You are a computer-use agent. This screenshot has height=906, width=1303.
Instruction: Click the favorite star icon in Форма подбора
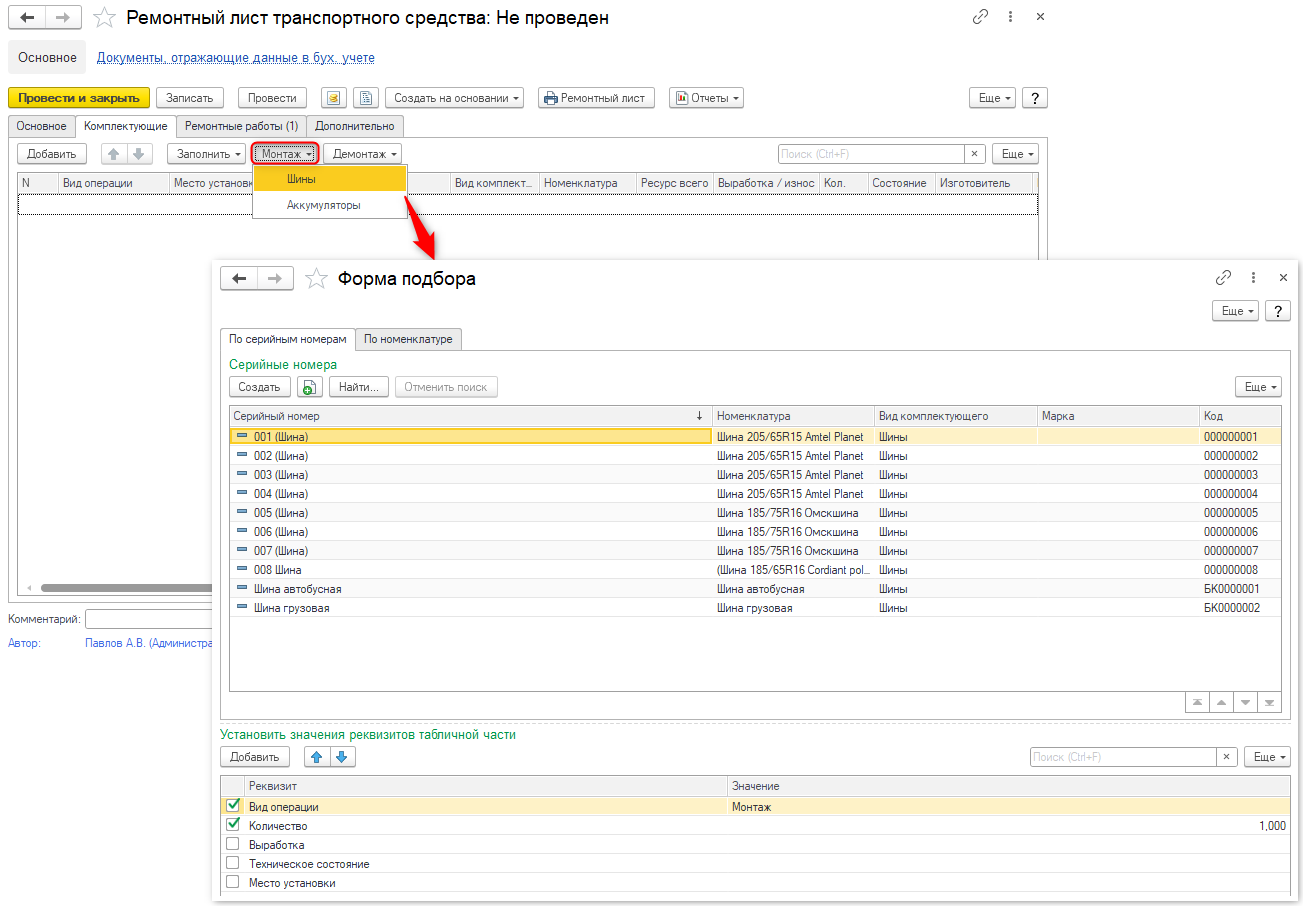coord(316,279)
